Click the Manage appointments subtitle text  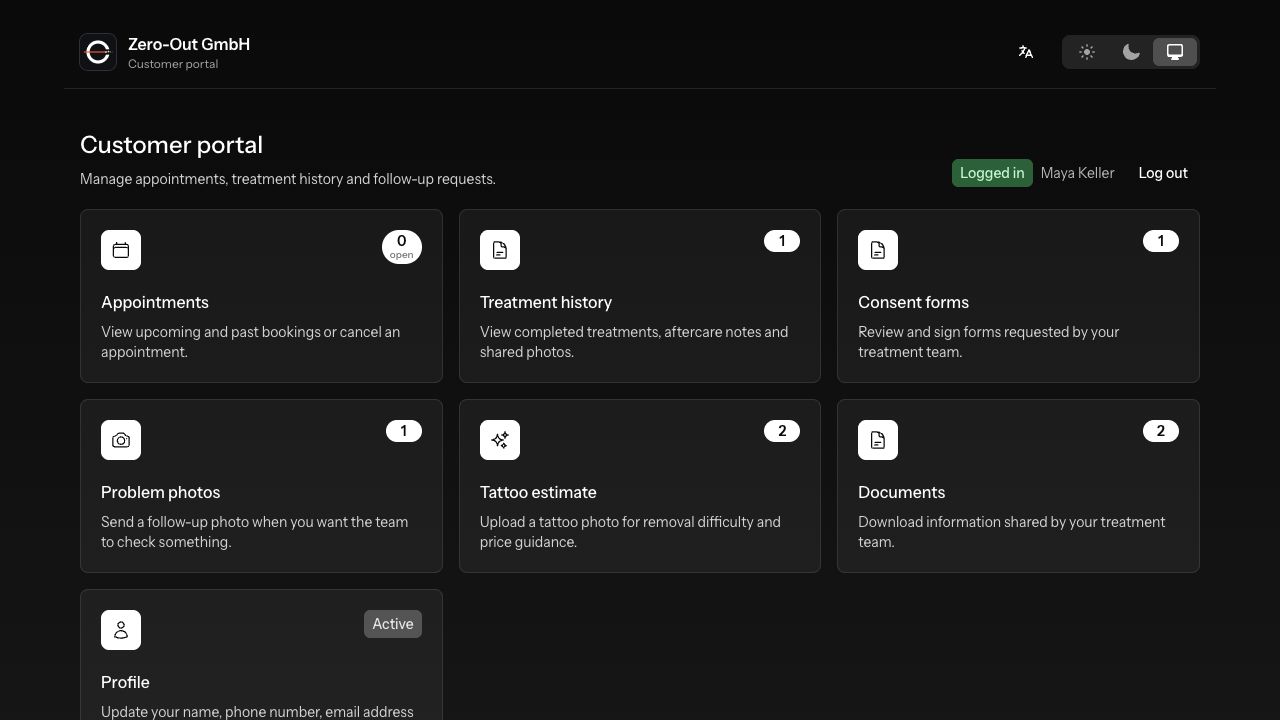[x=288, y=179]
